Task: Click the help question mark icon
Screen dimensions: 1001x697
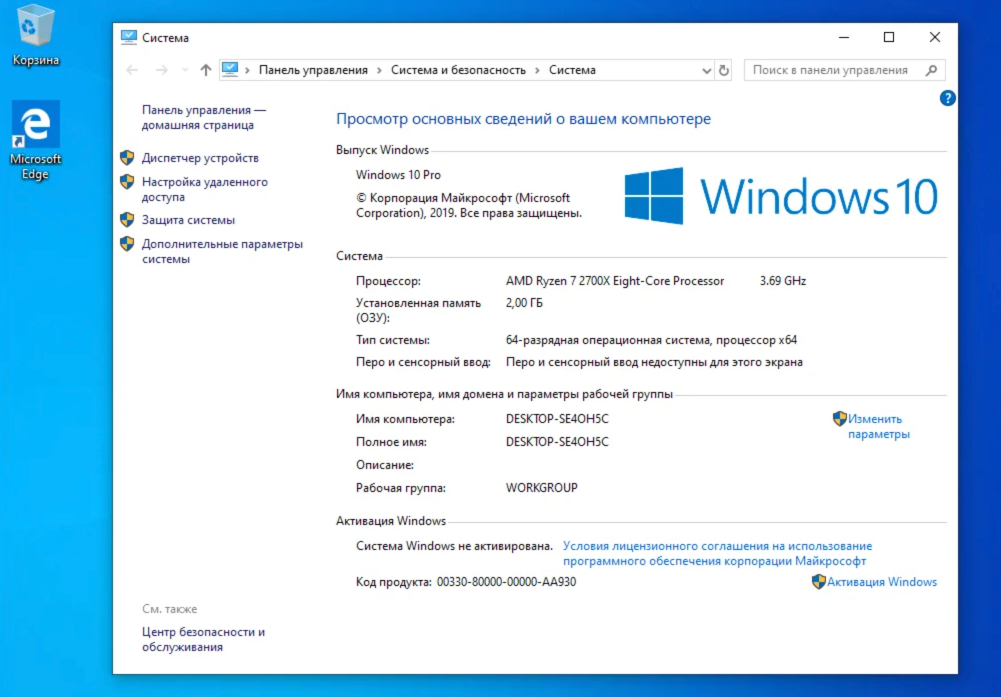Action: point(947,98)
